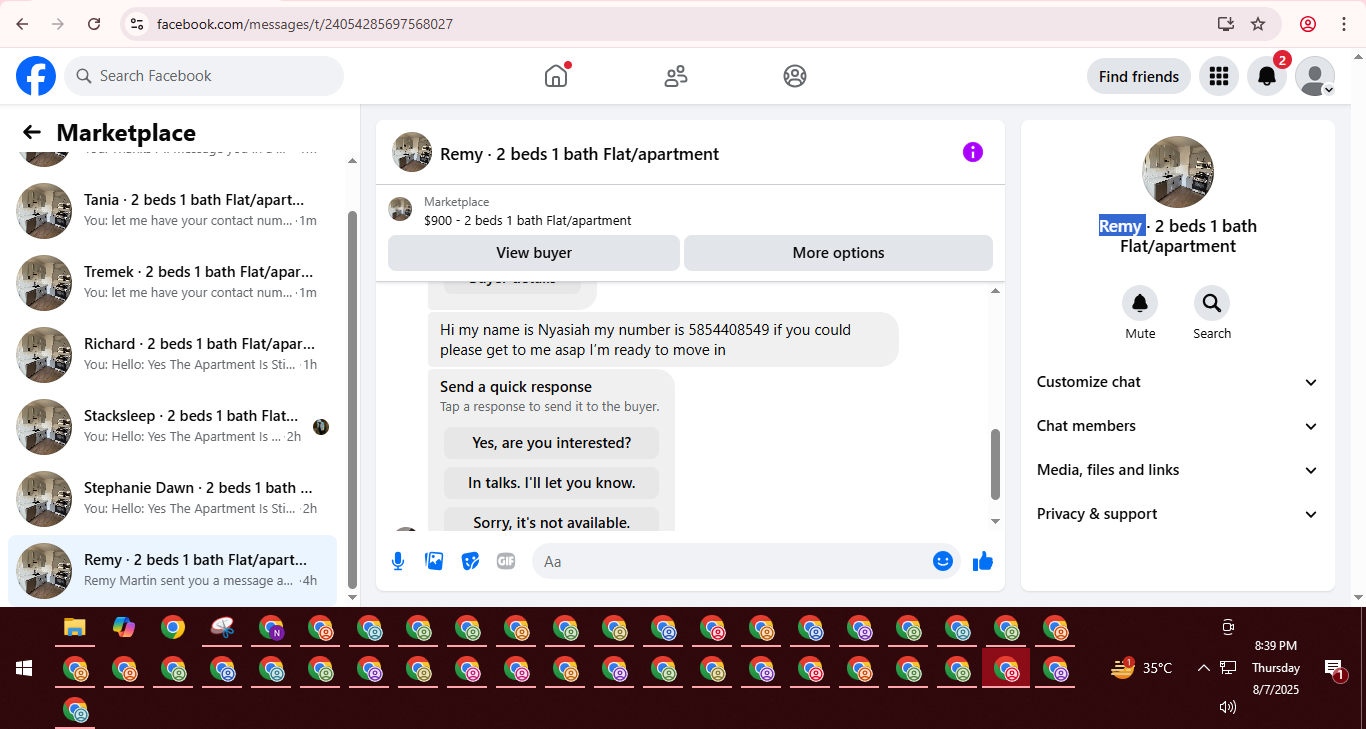Click Remy's listing thumbnail in the right panel
The height and width of the screenshot is (729, 1366).
1178,172
